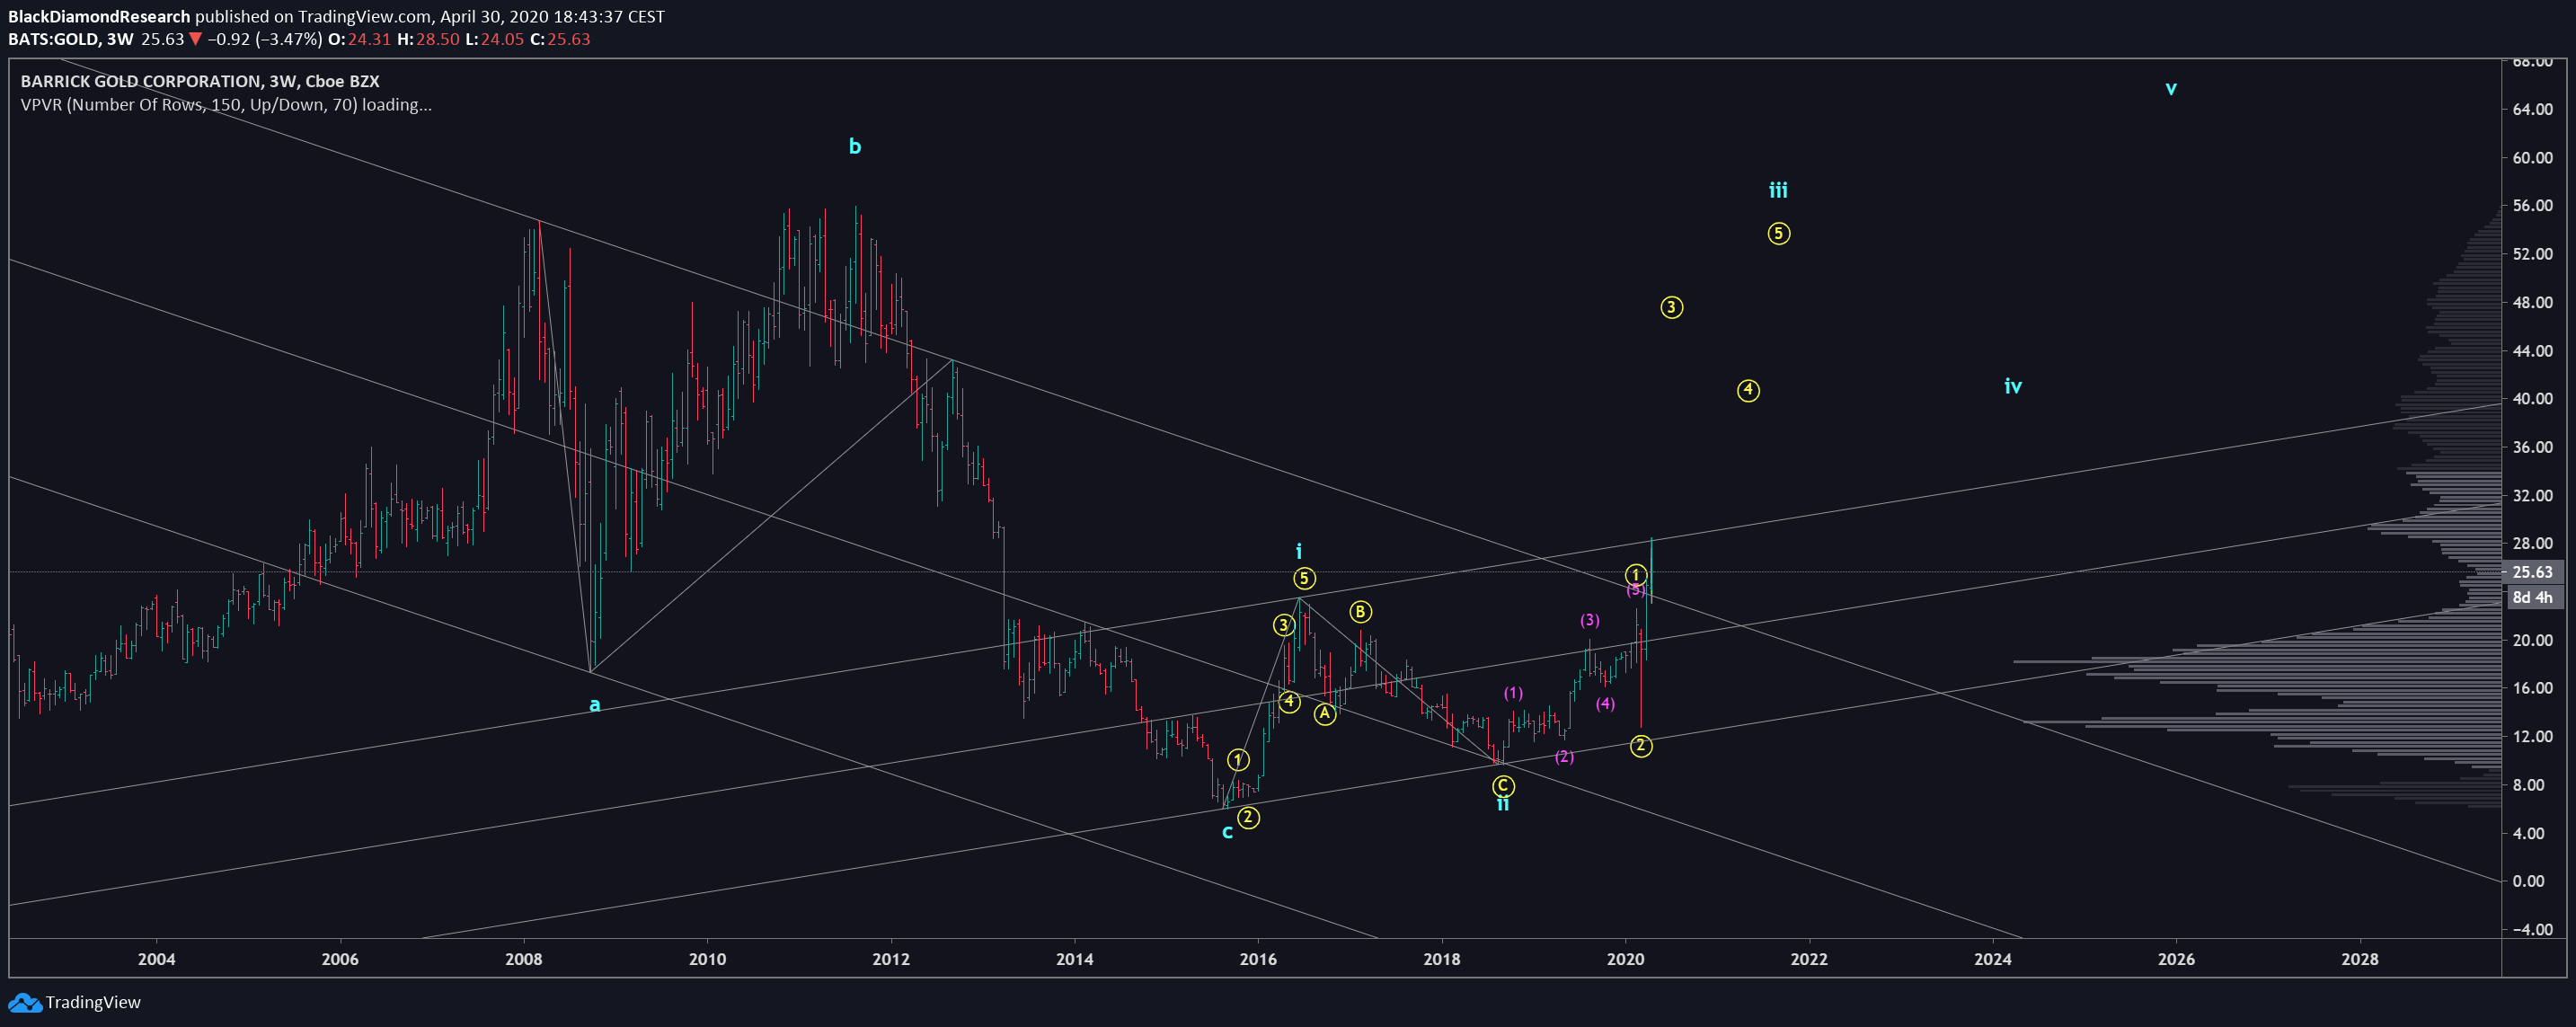Click yellow circled 5 under wave i
This screenshot has width=2576, height=1027.
tap(1303, 578)
